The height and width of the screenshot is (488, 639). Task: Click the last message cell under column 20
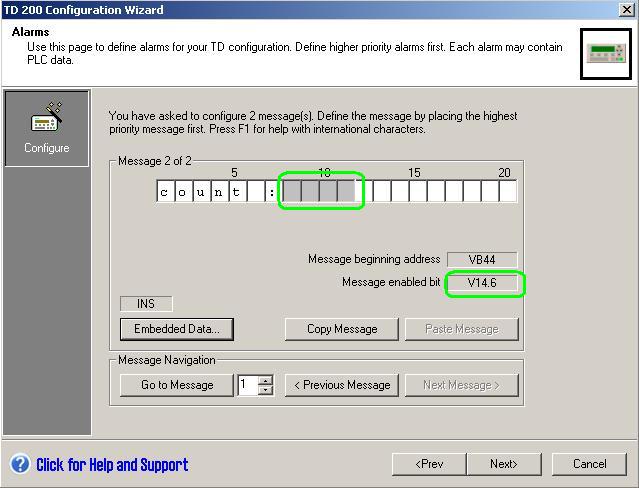click(508, 192)
